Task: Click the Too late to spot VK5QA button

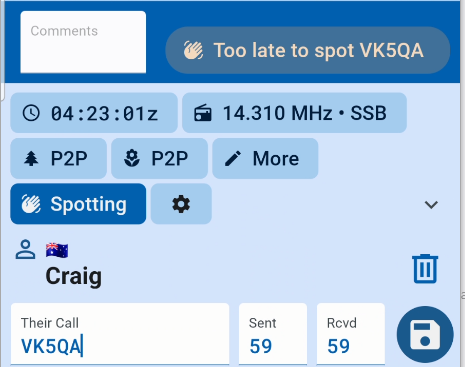Action: (x=308, y=50)
